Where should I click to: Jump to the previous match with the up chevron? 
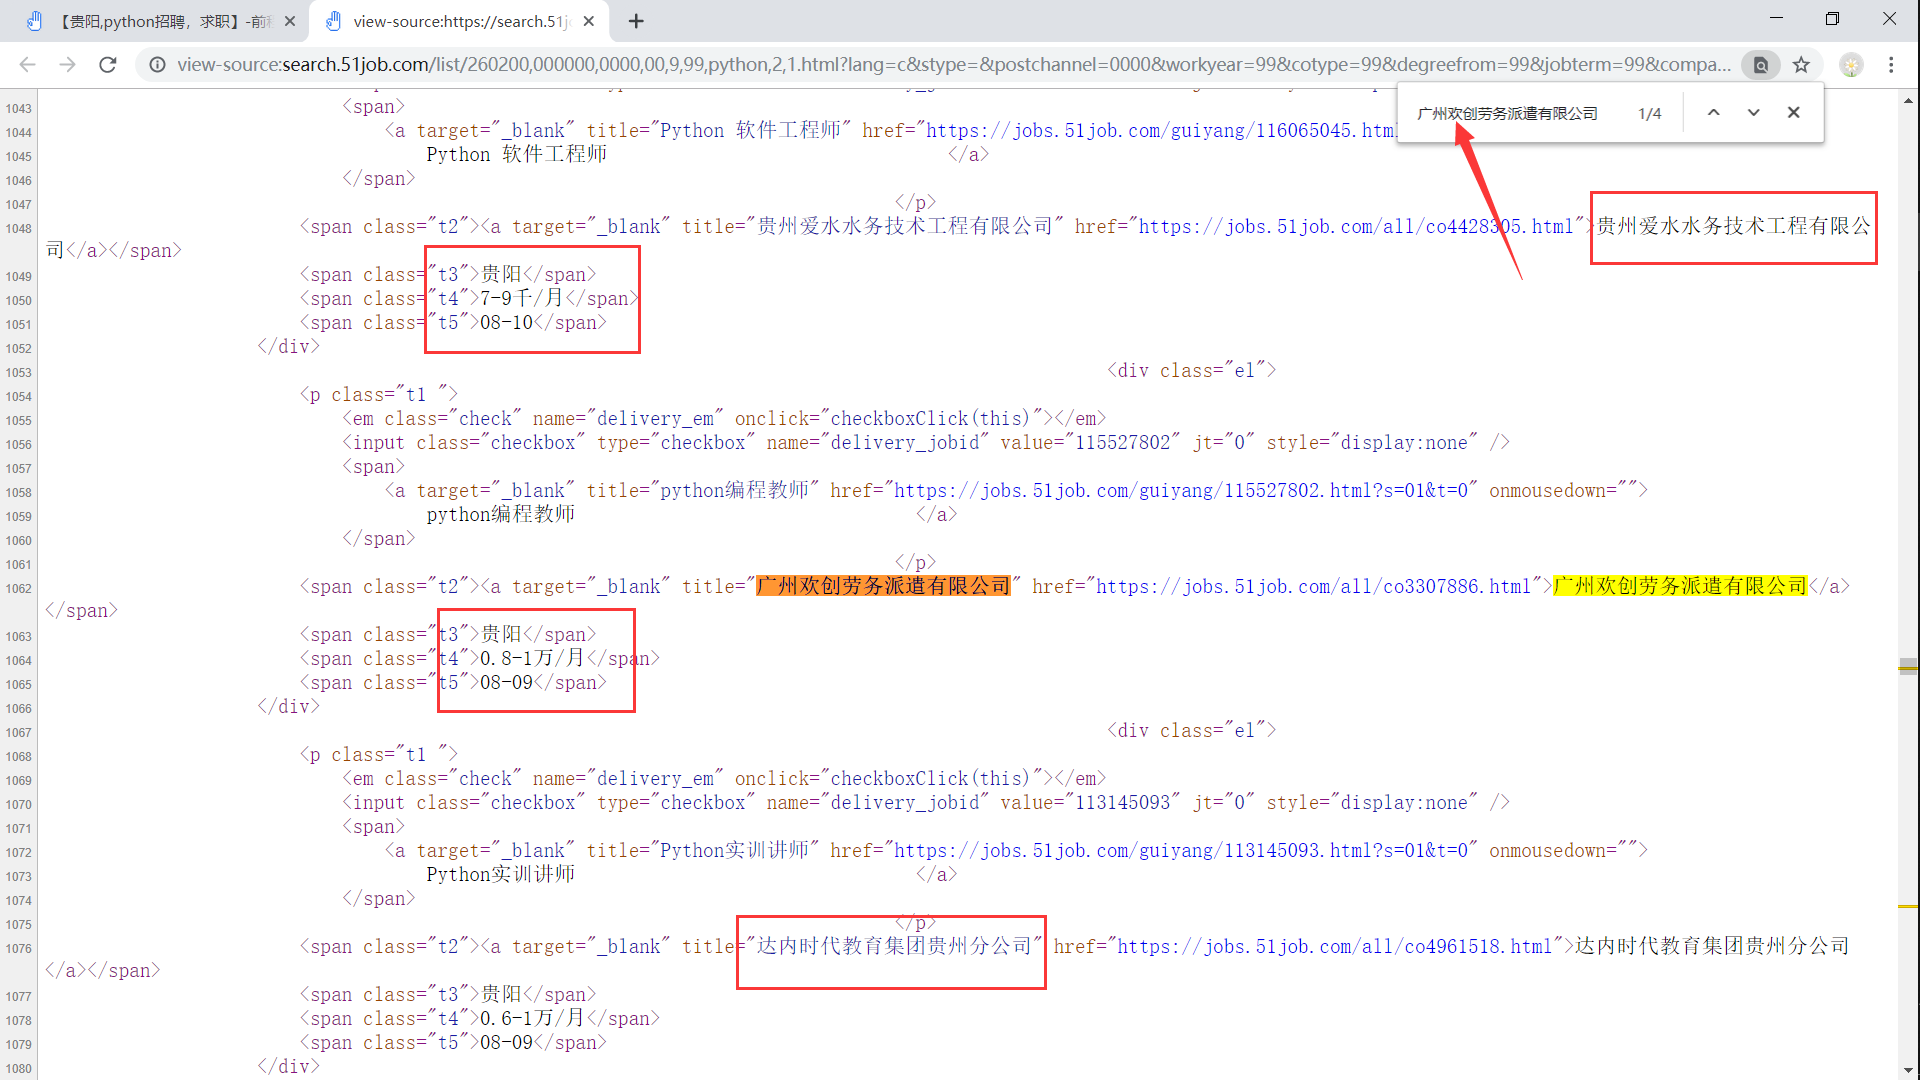[x=1713, y=112]
